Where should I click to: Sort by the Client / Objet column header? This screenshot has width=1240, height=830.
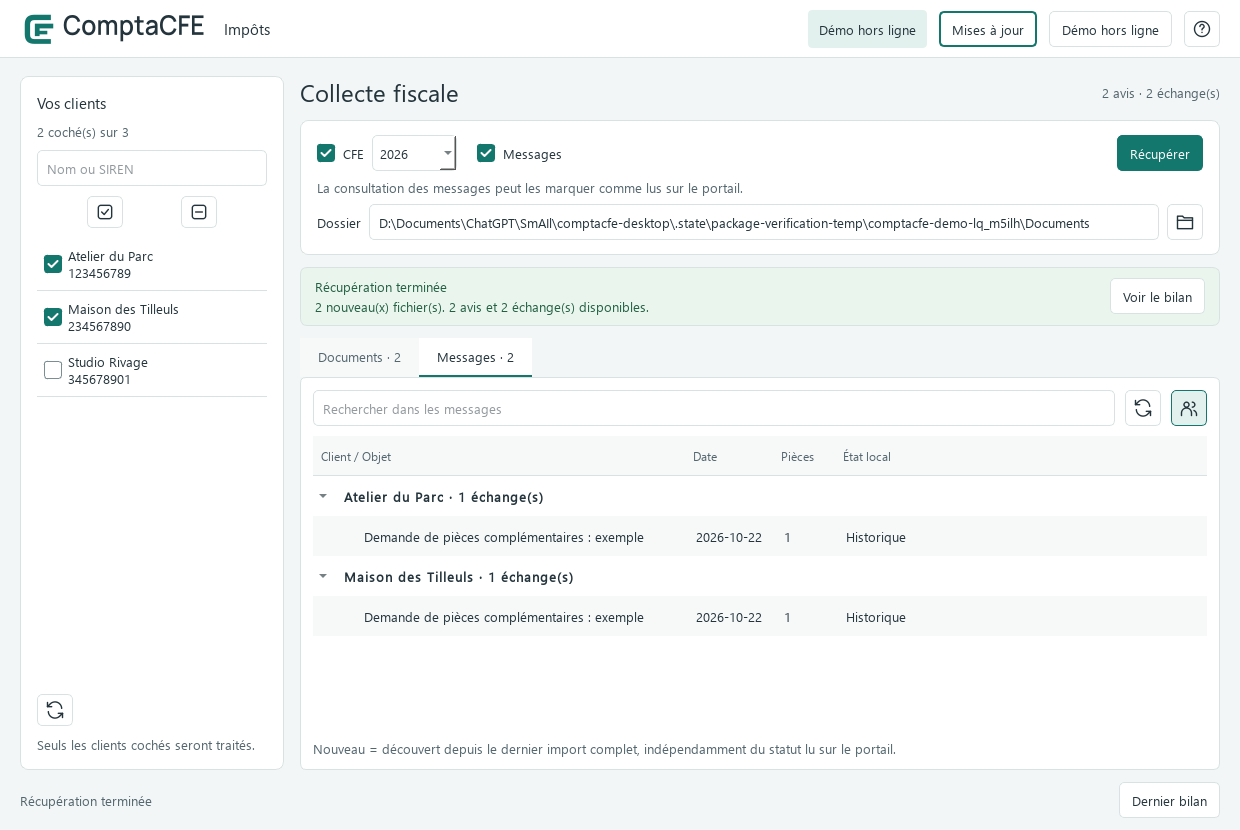click(356, 456)
